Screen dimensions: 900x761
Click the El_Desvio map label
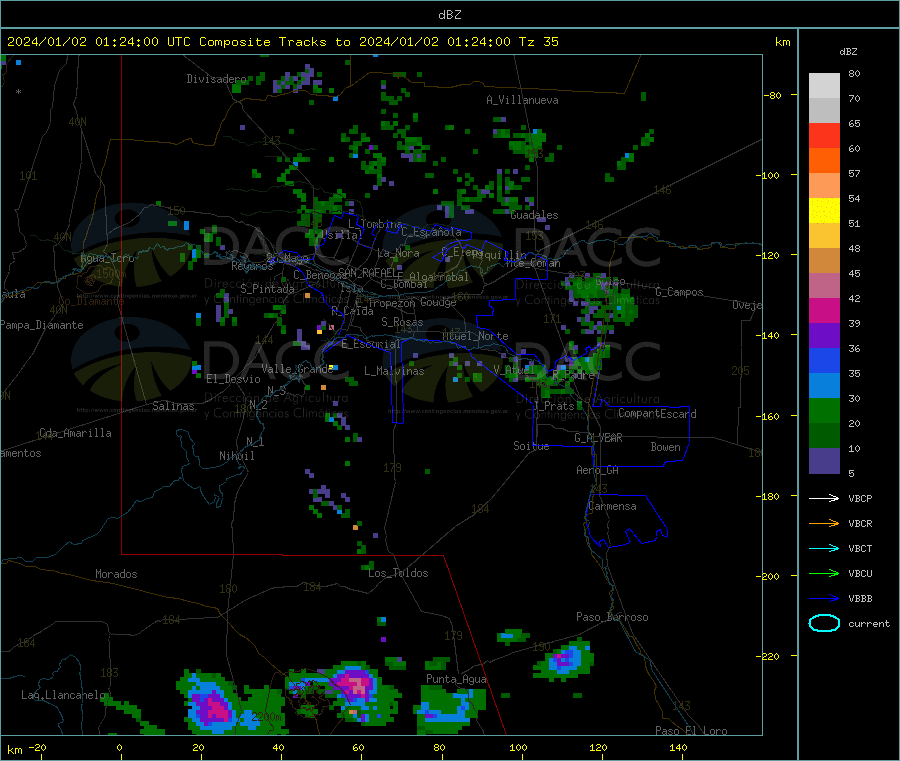(x=233, y=379)
